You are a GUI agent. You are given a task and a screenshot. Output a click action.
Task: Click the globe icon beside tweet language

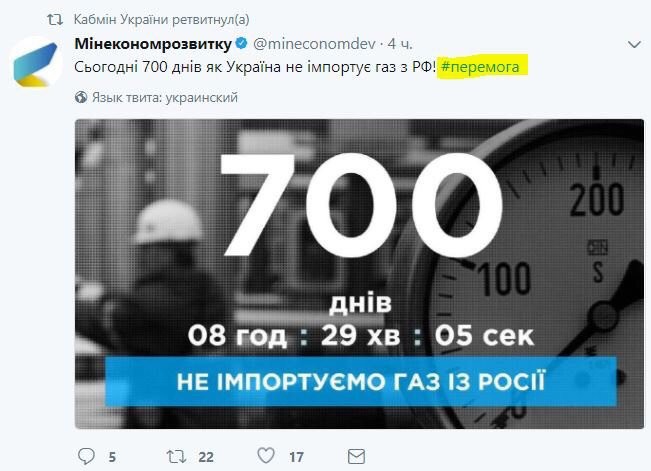81,97
